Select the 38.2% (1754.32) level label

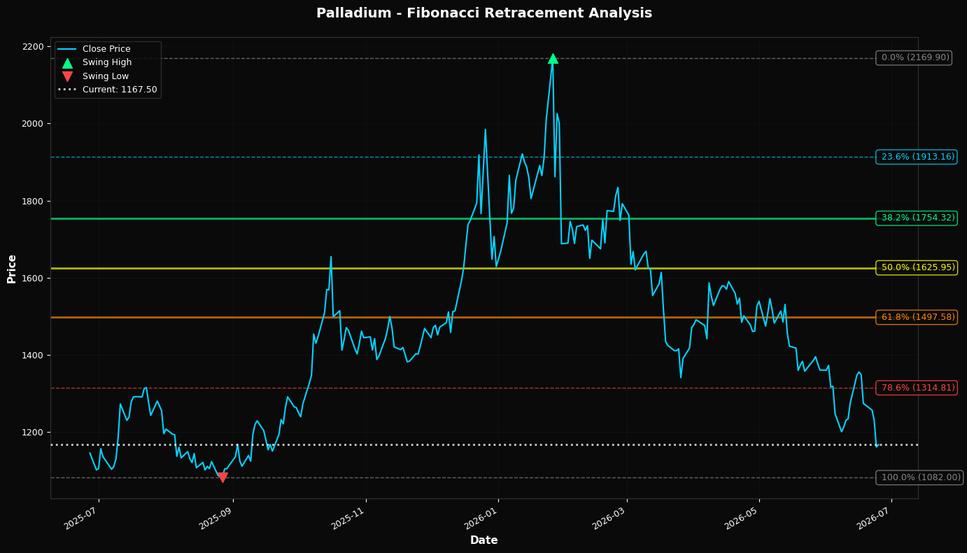[917, 218]
